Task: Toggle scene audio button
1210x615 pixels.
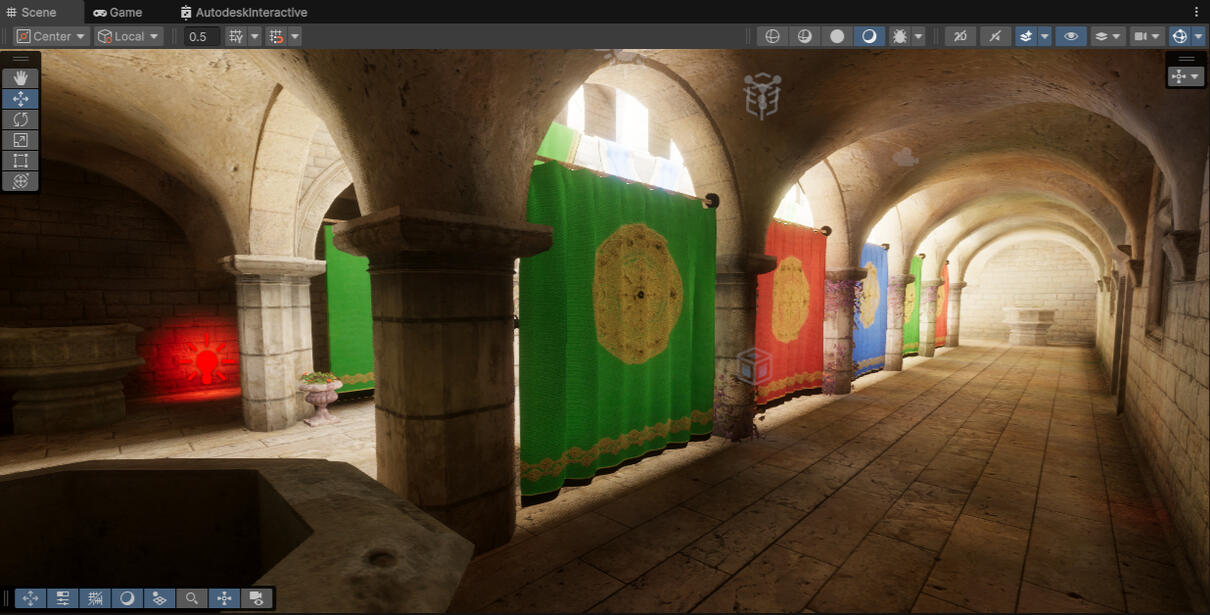Action: click(994, 36)
